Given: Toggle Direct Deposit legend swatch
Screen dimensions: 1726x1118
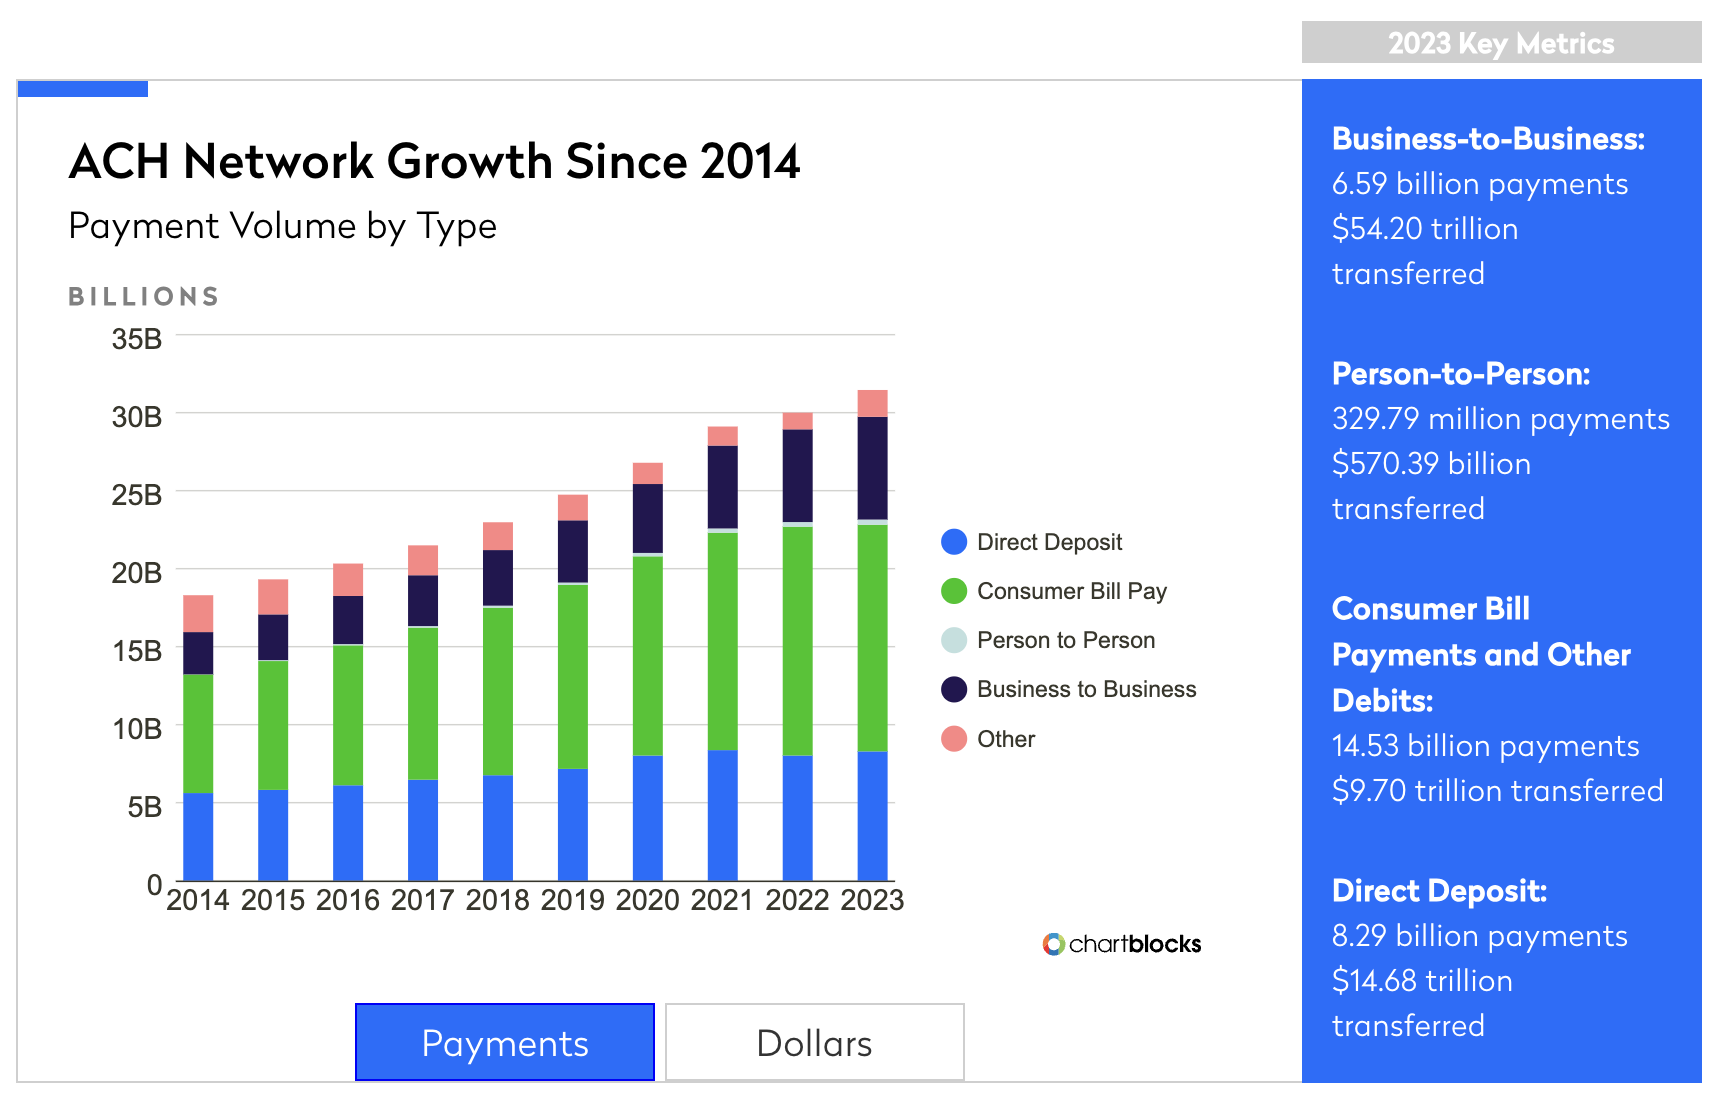Looking at the screenshot, I should click(954, 542).
